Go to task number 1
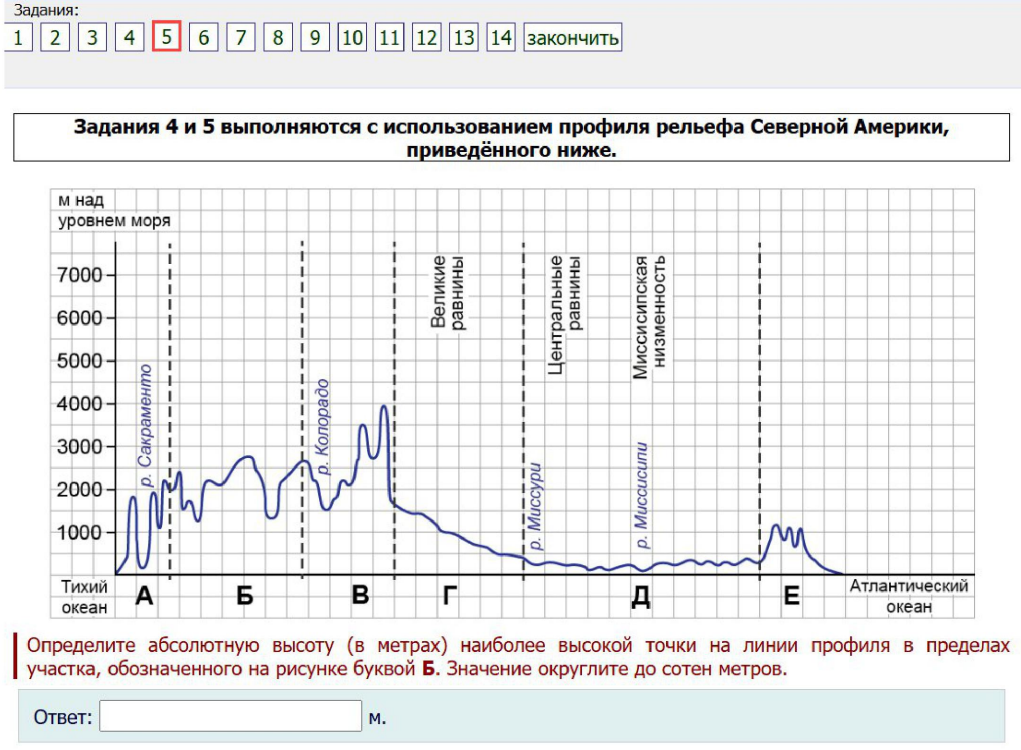1021x750 pixels. tap(18, 38)
